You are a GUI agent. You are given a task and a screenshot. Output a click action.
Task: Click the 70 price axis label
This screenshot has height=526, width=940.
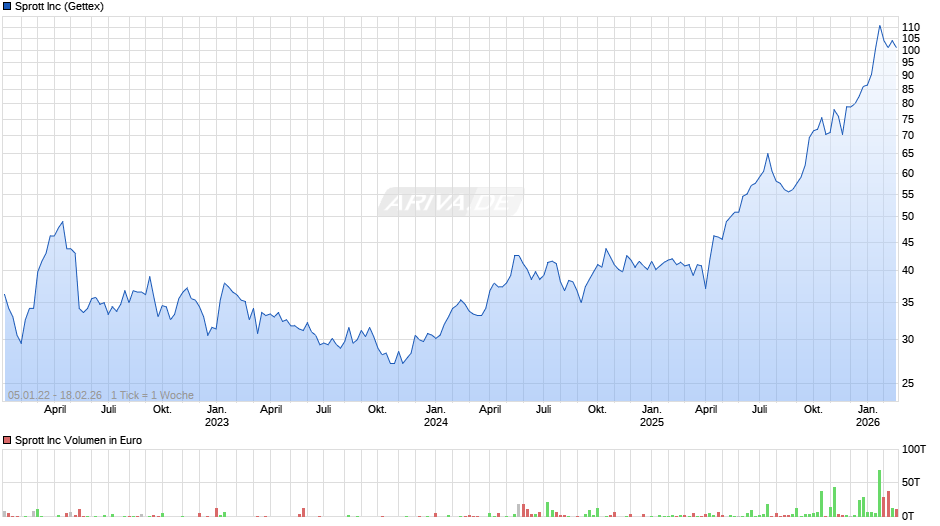coord(908,136)
